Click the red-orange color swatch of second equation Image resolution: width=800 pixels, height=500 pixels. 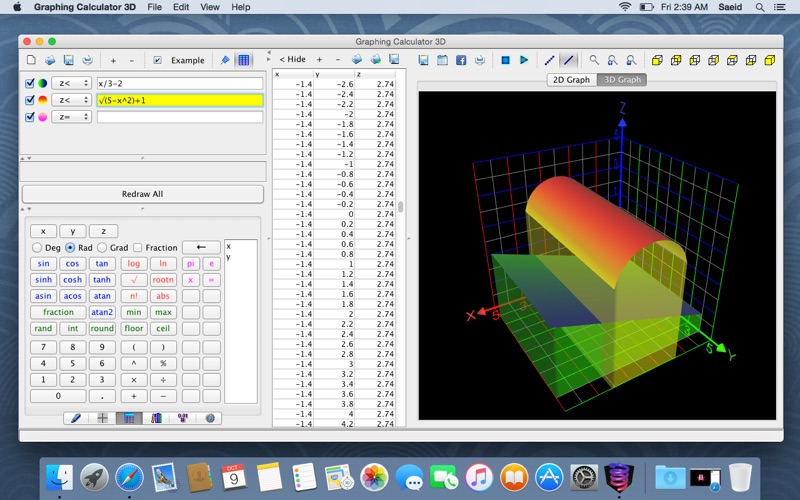pyautogui.click(x=43, y=100)
